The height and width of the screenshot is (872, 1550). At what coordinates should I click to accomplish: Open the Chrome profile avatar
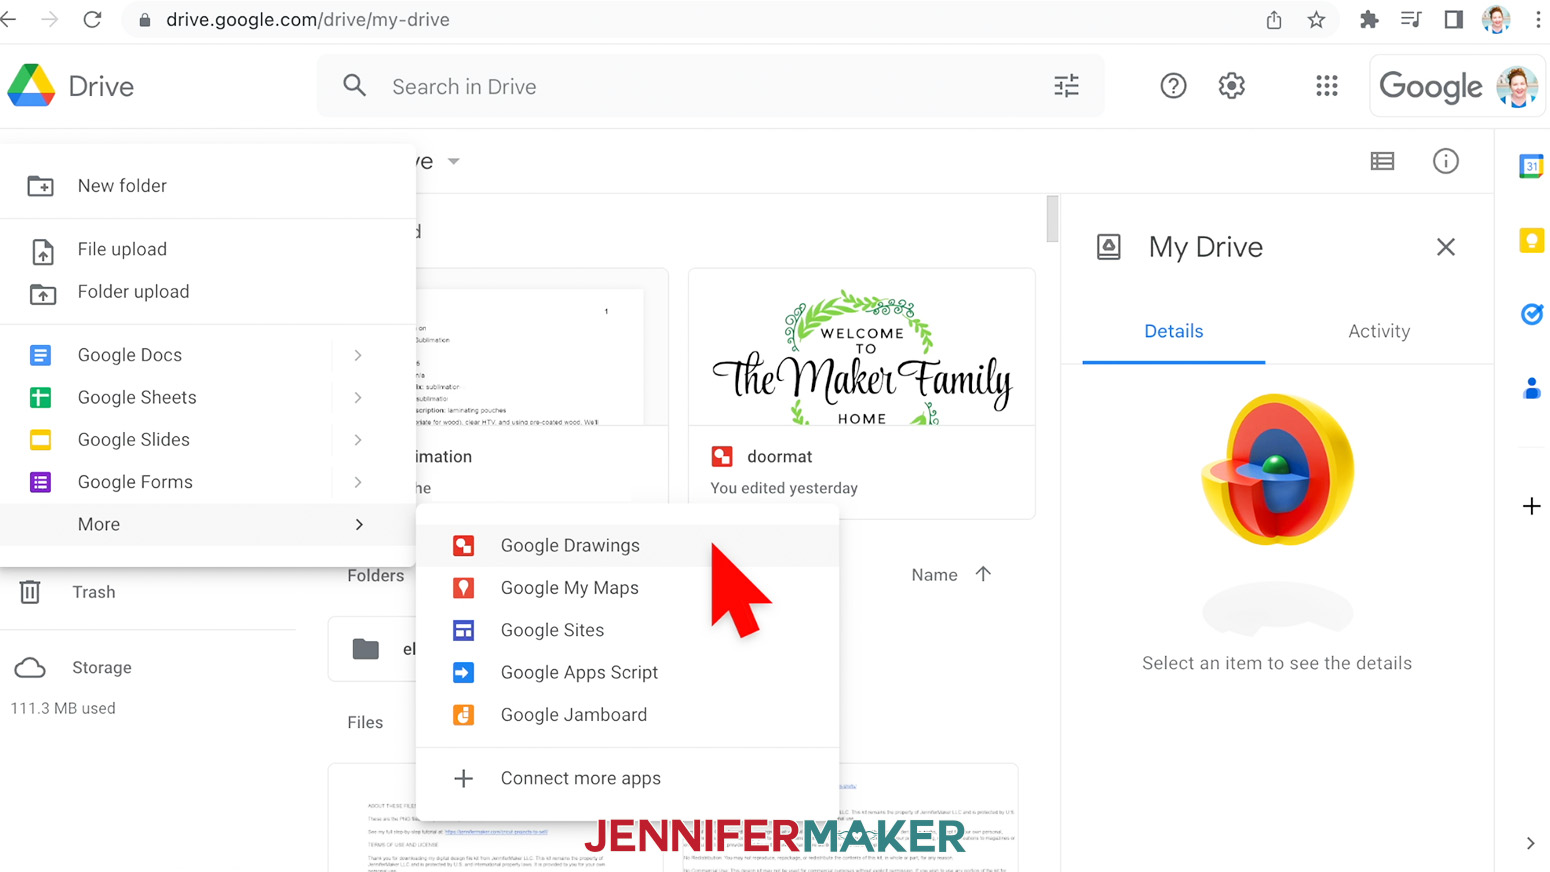(x=1496, y=20)
